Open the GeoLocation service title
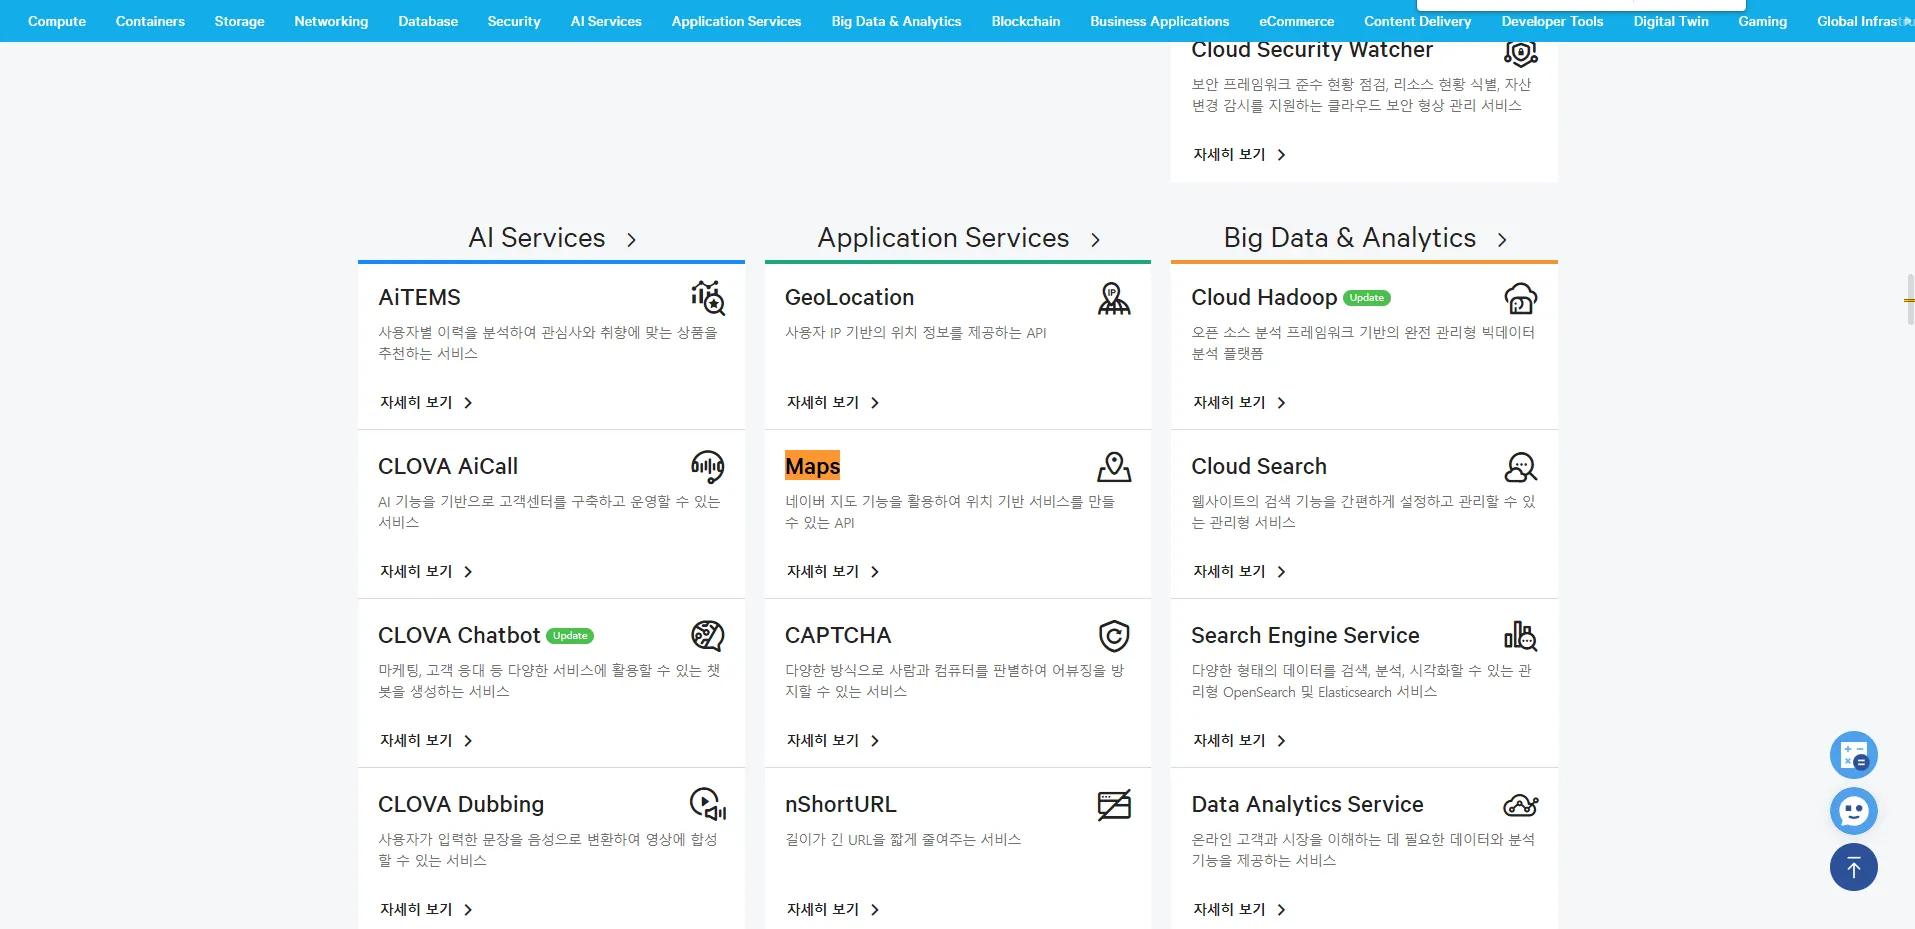This screenshot has width=1915, height=929. coord(849,297)
